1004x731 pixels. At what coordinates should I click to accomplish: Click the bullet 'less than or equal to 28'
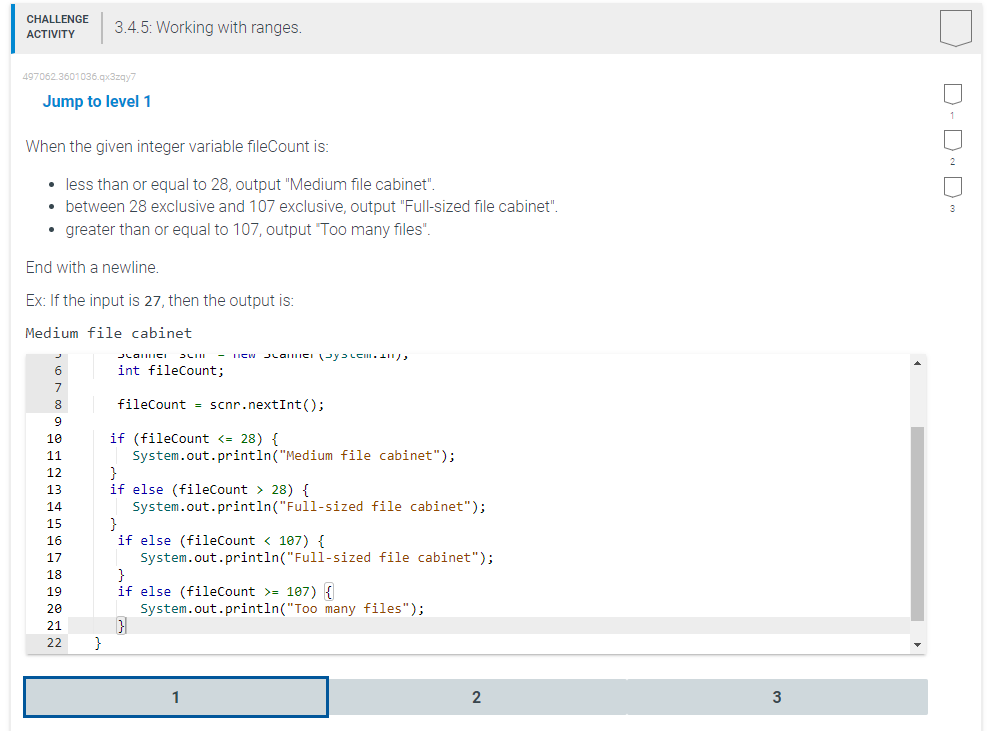[x=250, y=184]
